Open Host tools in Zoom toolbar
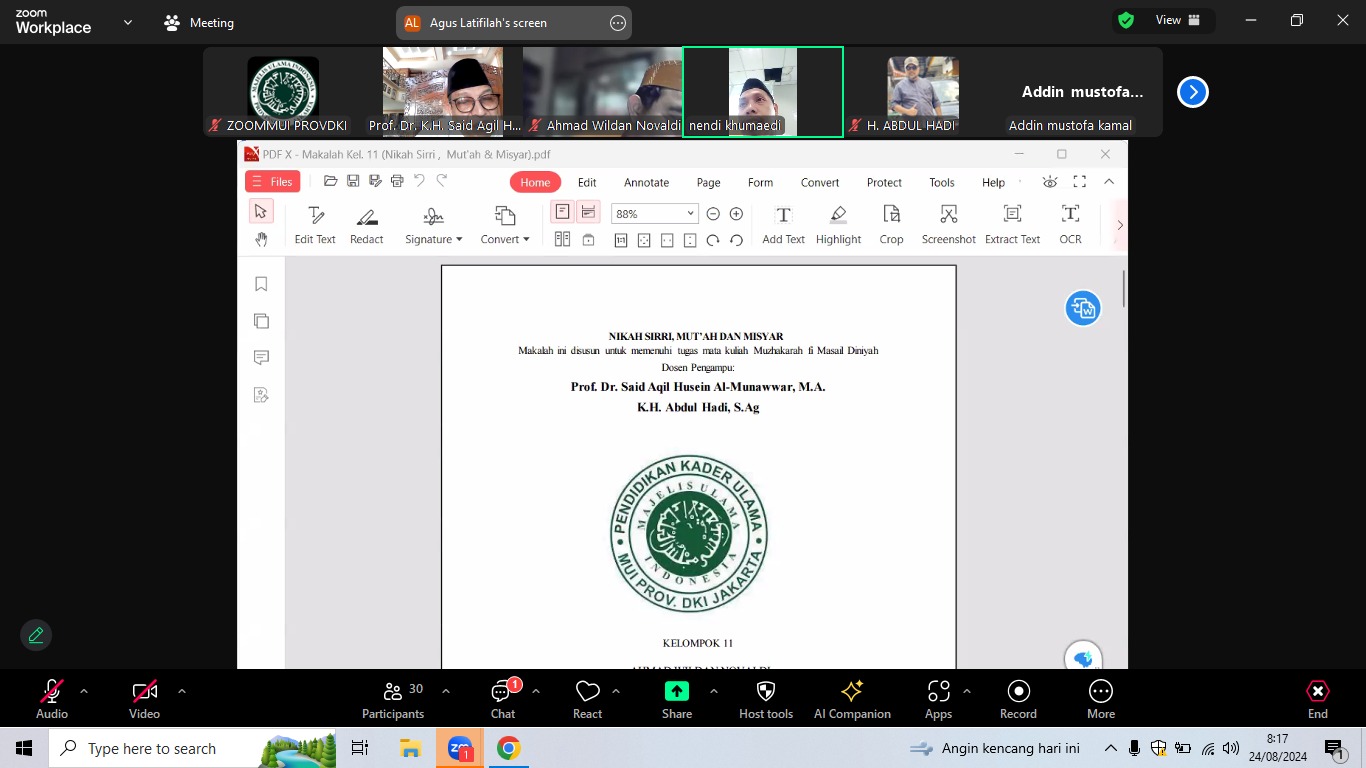Screen dimensions: 1366x768 tap(765, 699)
